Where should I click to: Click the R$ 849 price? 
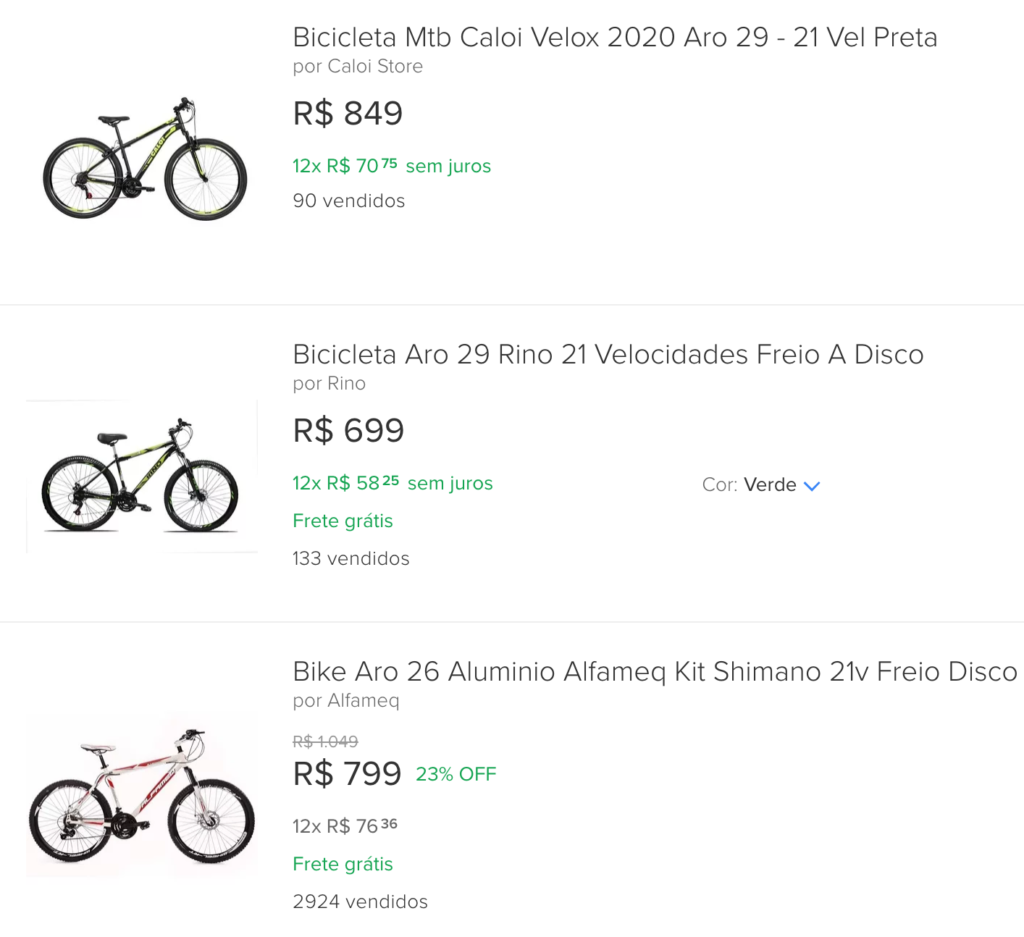(347, 113)
